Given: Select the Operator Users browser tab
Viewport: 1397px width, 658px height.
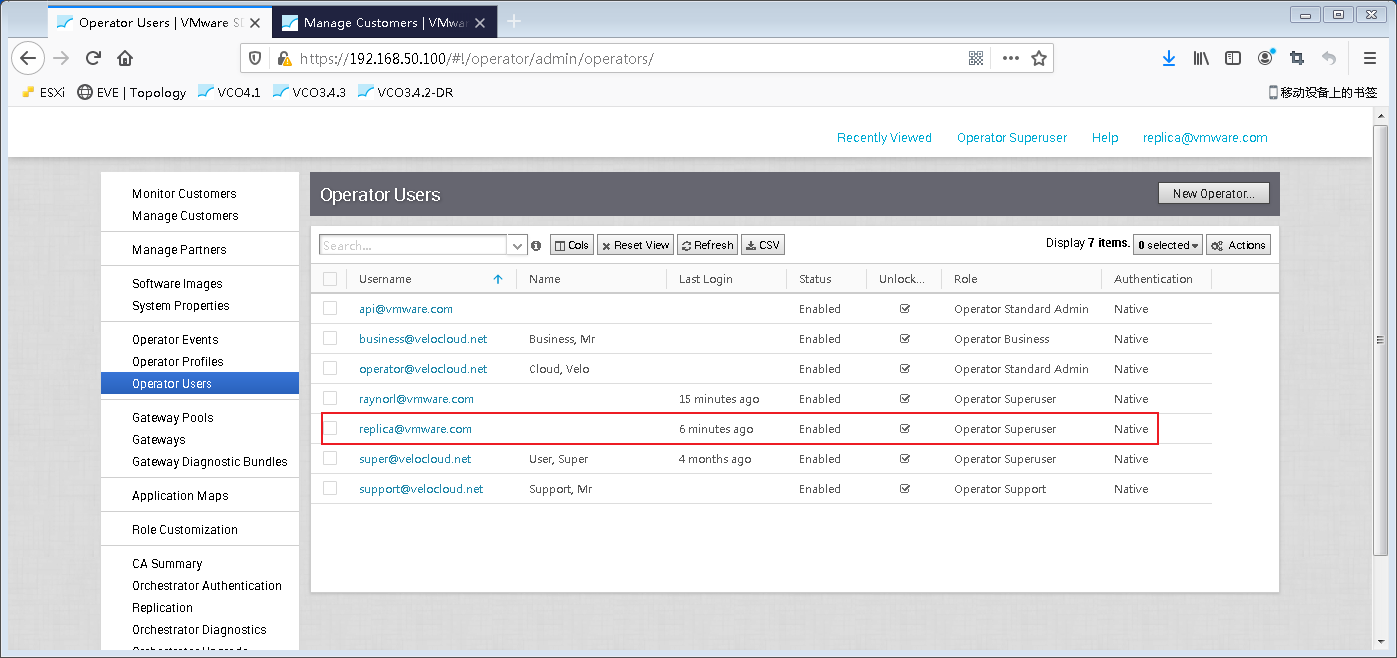Looking at the screenshot, I should click(x=159, y=22).
